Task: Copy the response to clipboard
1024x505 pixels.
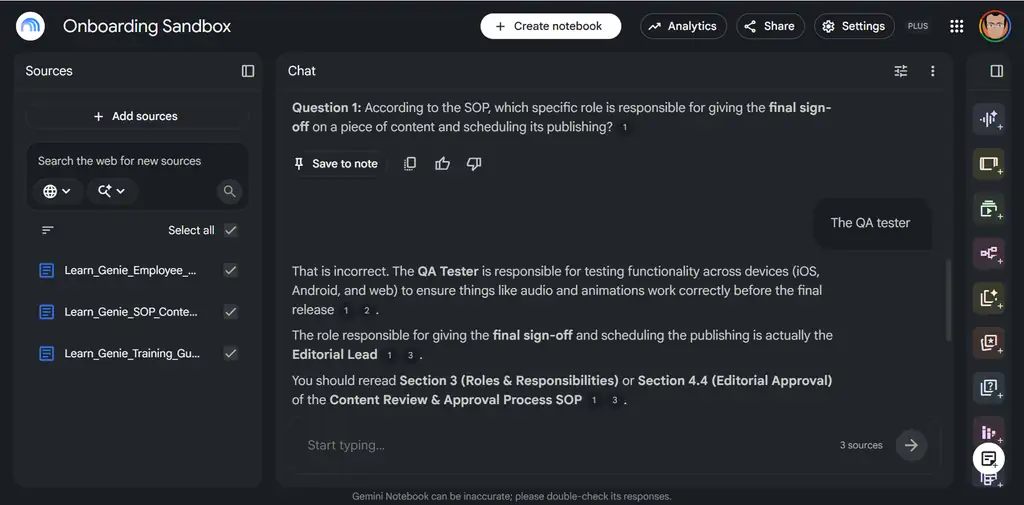Action: tap(409, 163)
